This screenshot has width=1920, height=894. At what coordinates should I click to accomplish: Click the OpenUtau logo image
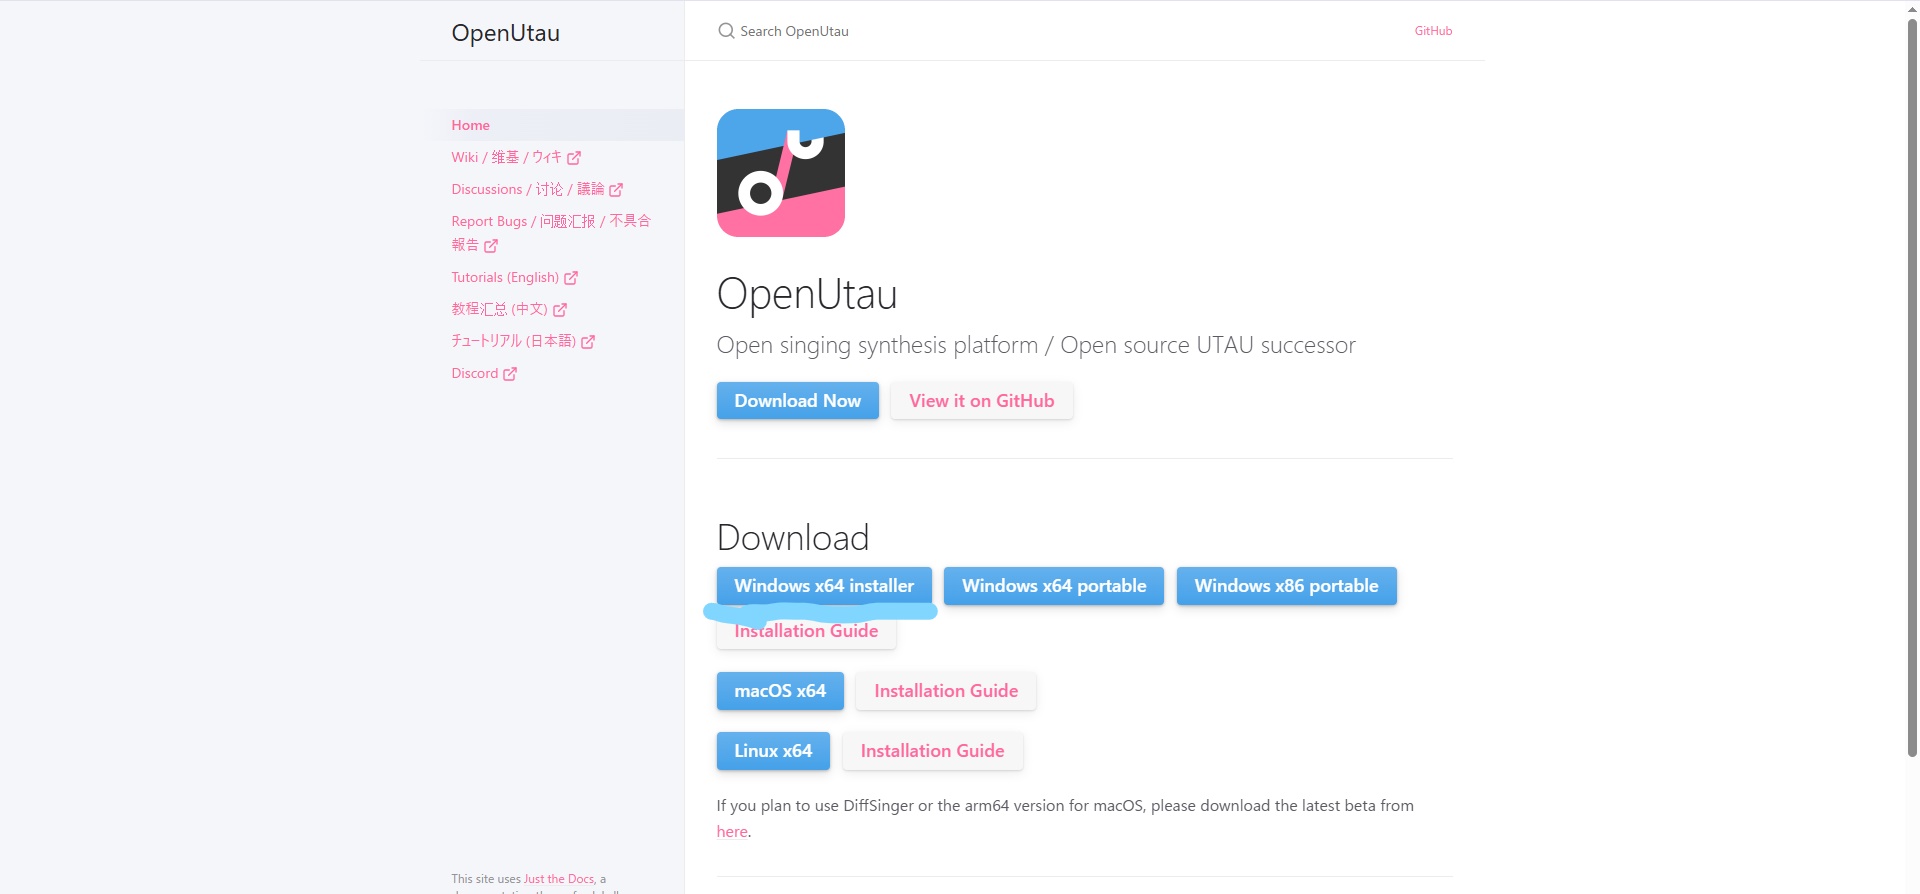click(x=780, y=173)
